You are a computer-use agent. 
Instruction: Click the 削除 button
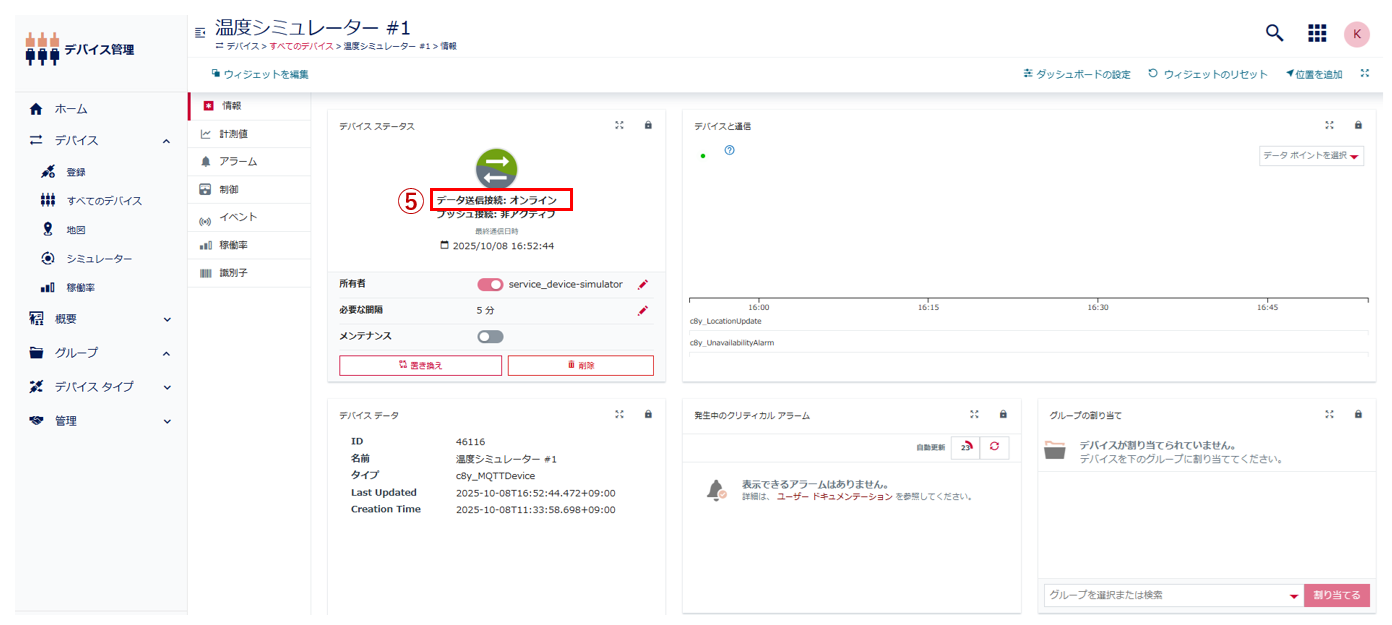click(580, 365)
